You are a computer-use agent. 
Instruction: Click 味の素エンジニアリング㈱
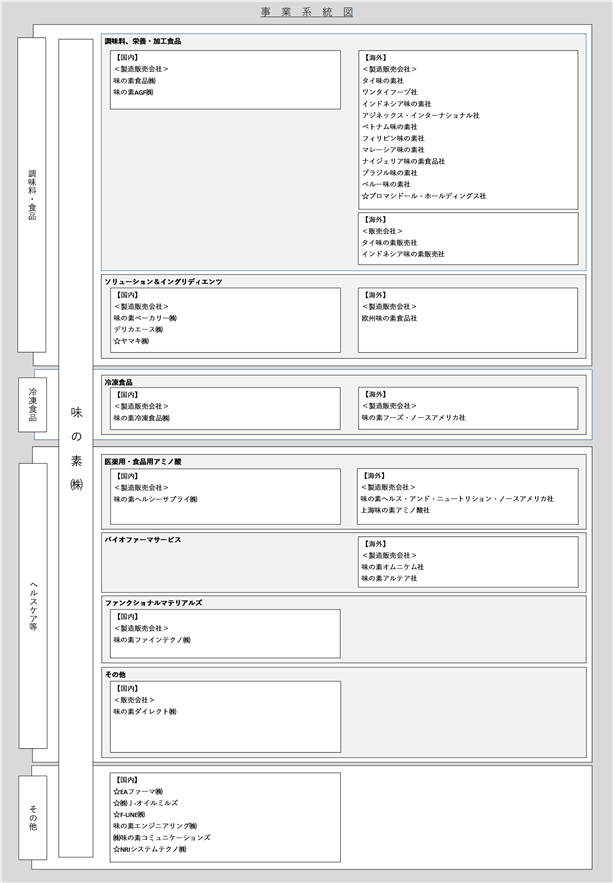point(155,826)
